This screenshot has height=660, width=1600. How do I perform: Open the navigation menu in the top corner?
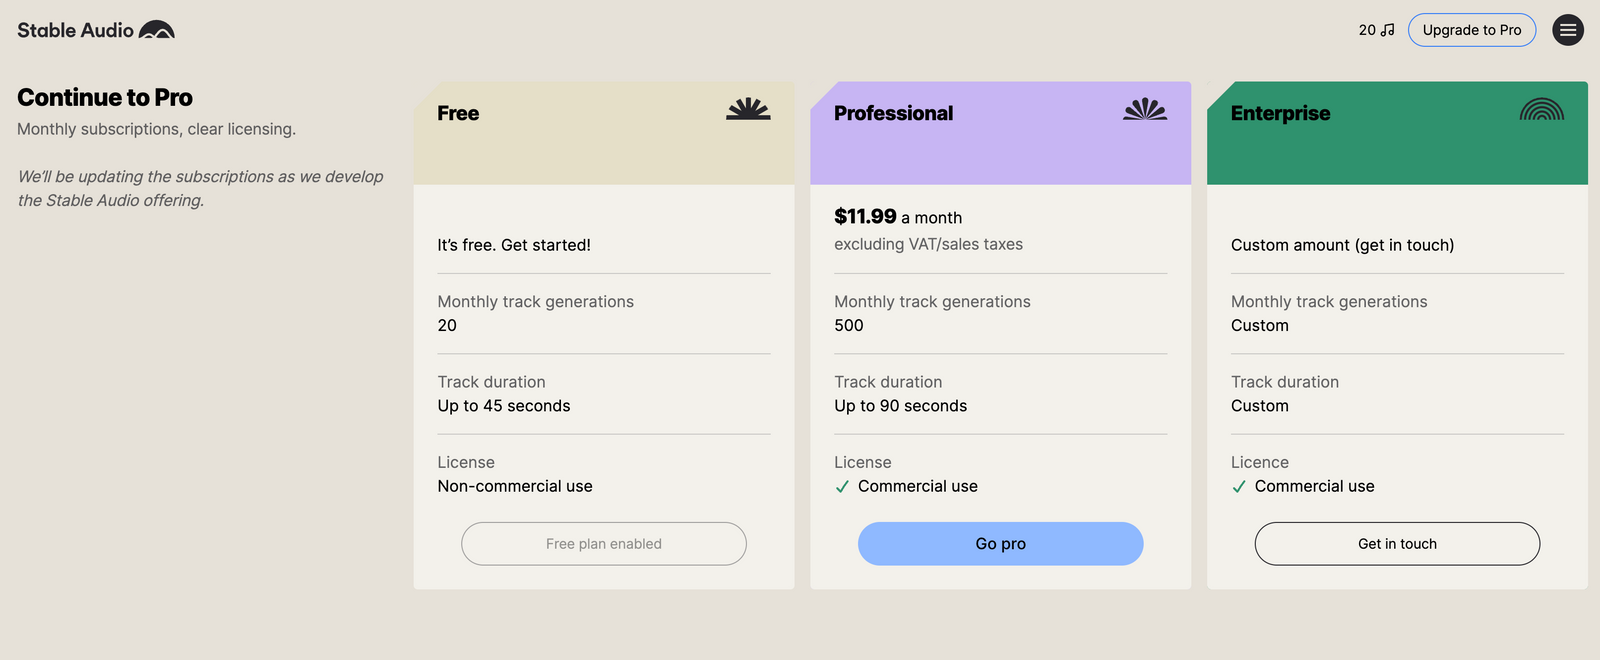coord(1568,30)
